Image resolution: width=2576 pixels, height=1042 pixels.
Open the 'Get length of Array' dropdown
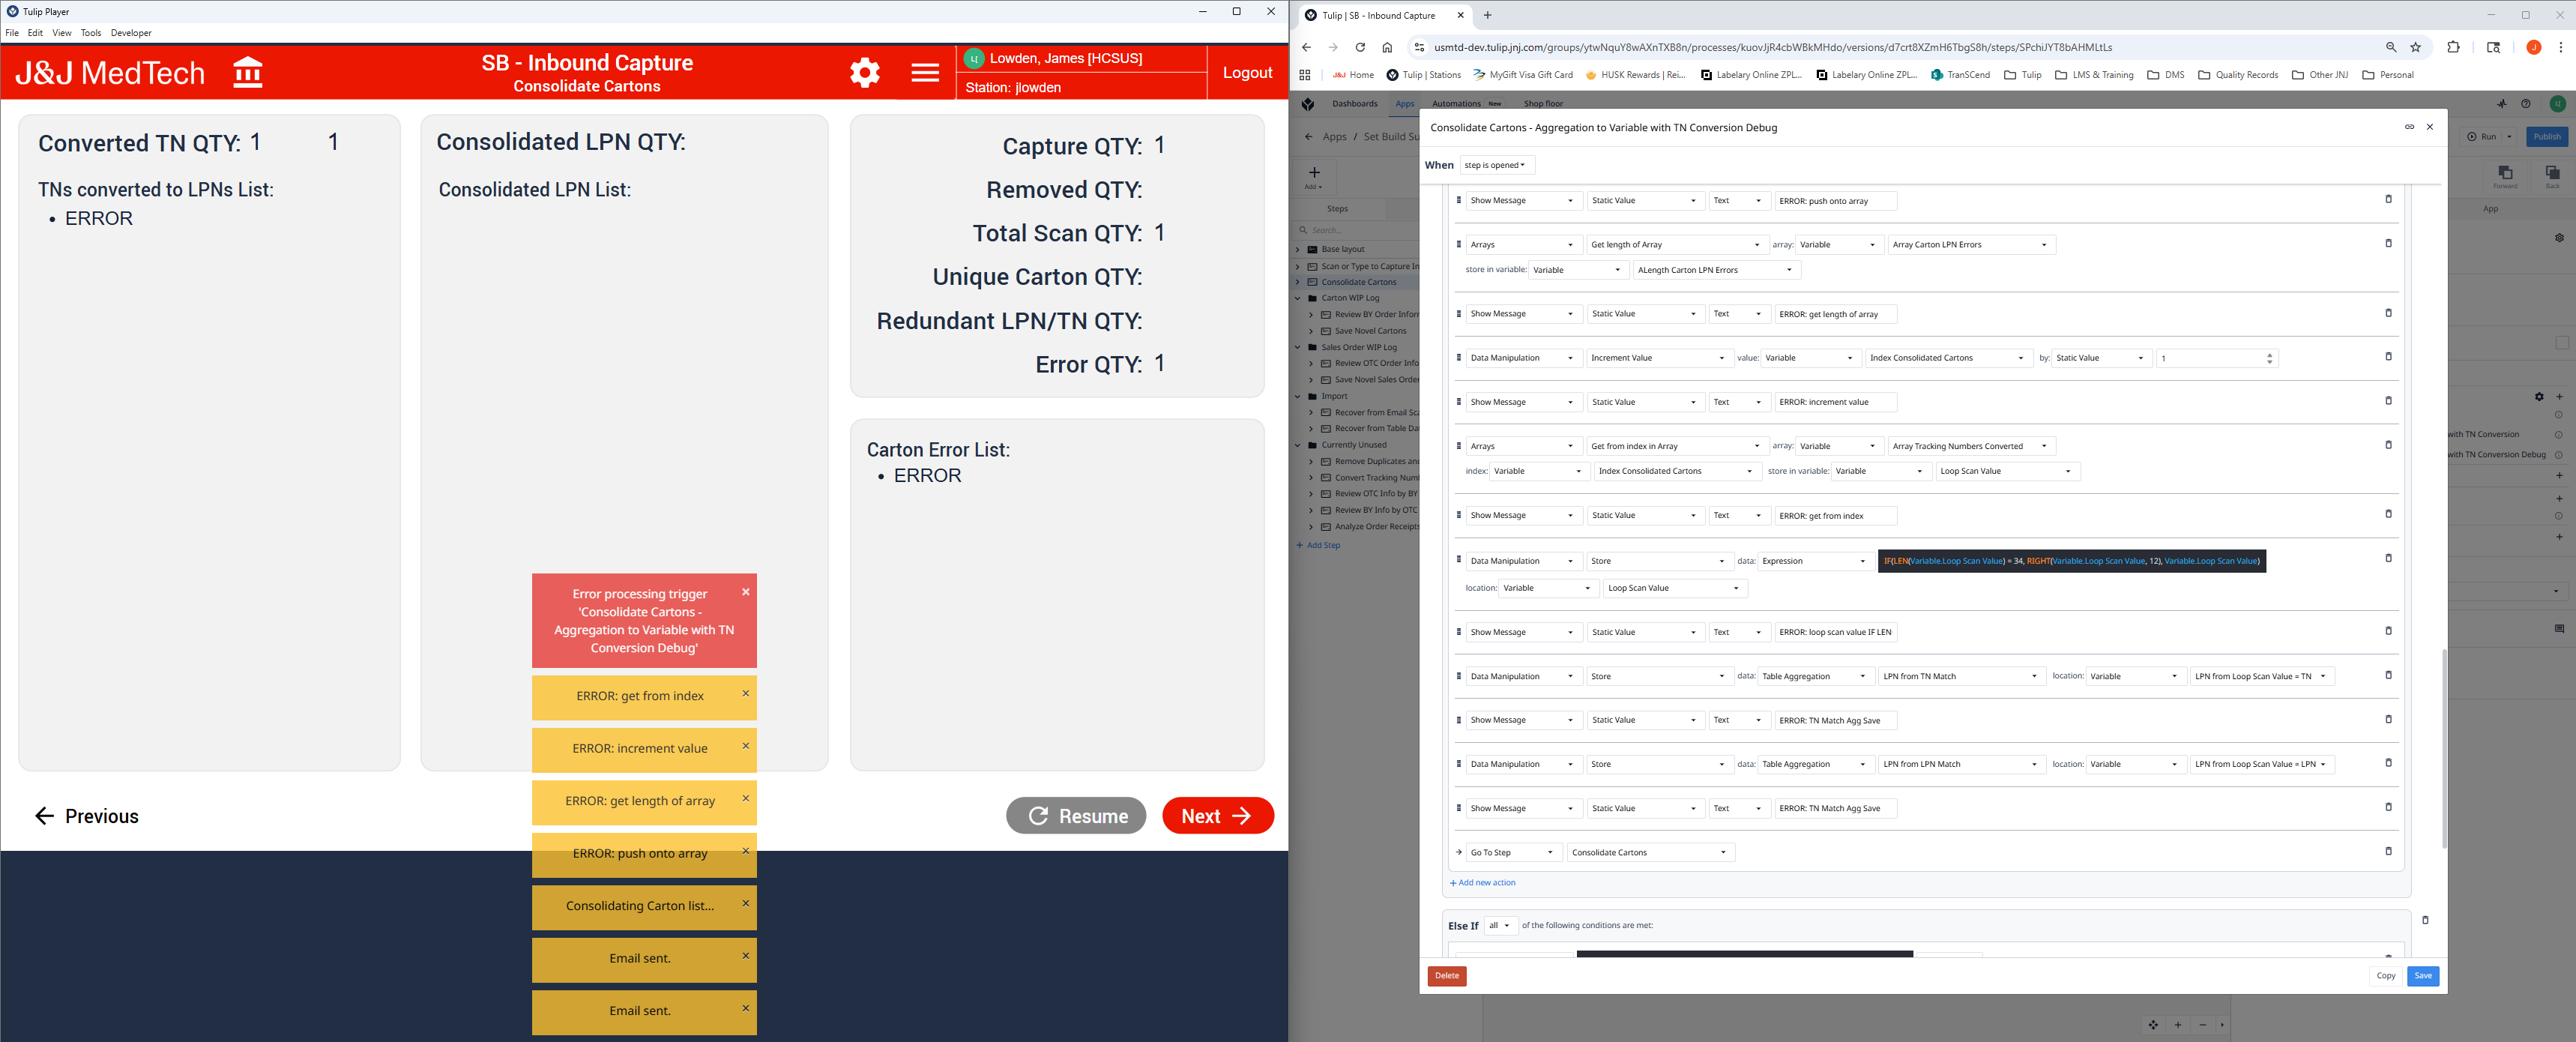coord(1675,245)
